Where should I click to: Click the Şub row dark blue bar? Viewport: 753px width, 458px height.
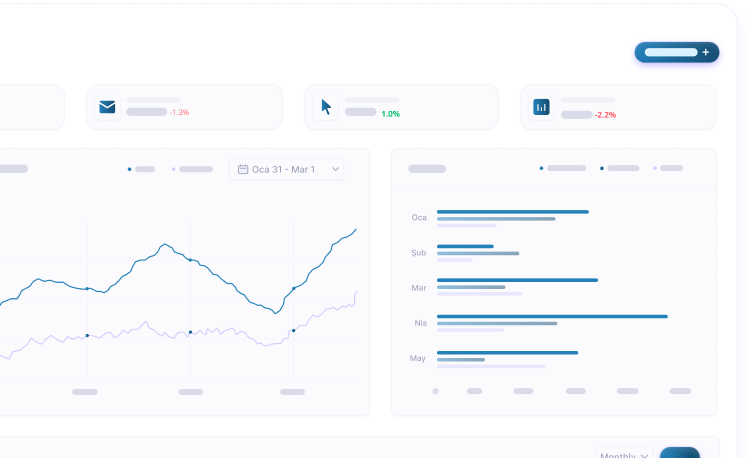465,247
